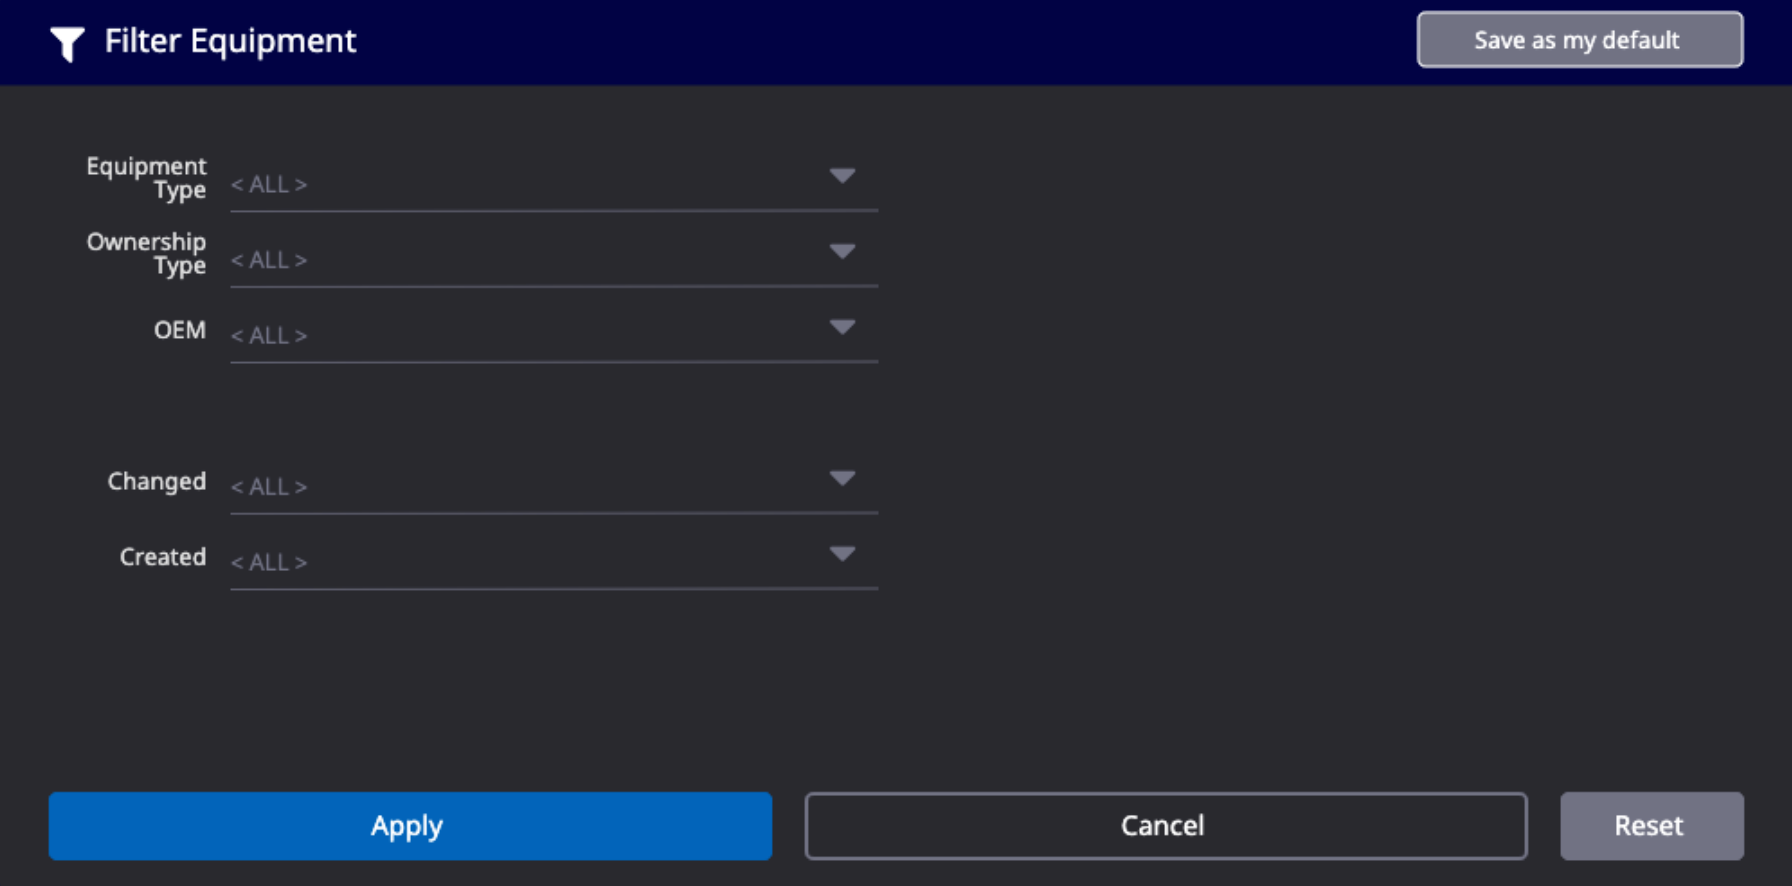Screen dimensions: 1792x886
Task: Reset all filter fields
Action: tap(1652, 826)
